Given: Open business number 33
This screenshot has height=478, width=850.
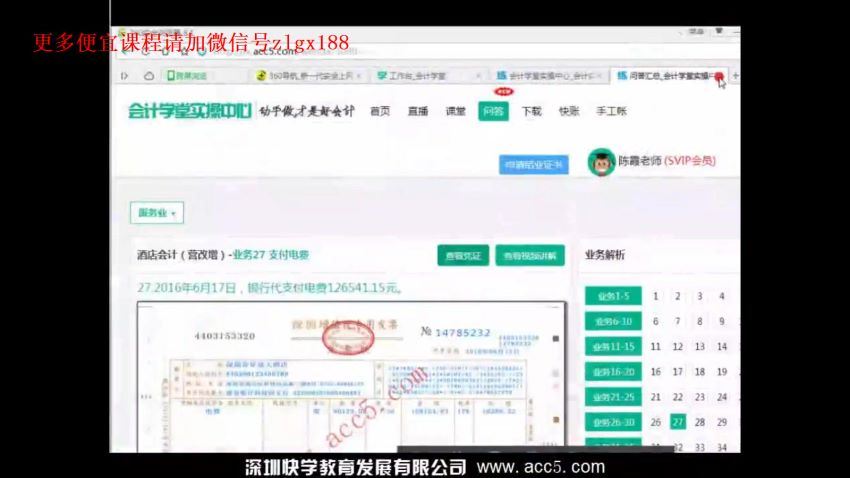Looking at the screenshot, I should (700, 447).
